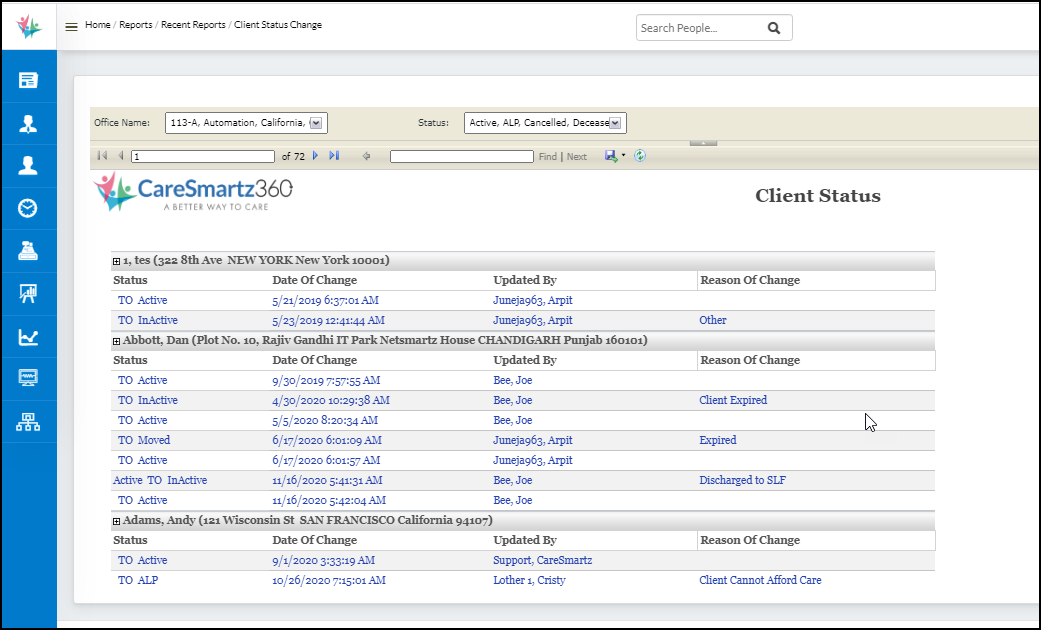
Task: Select the Billing cash-register icon
Action: (28, 250)
